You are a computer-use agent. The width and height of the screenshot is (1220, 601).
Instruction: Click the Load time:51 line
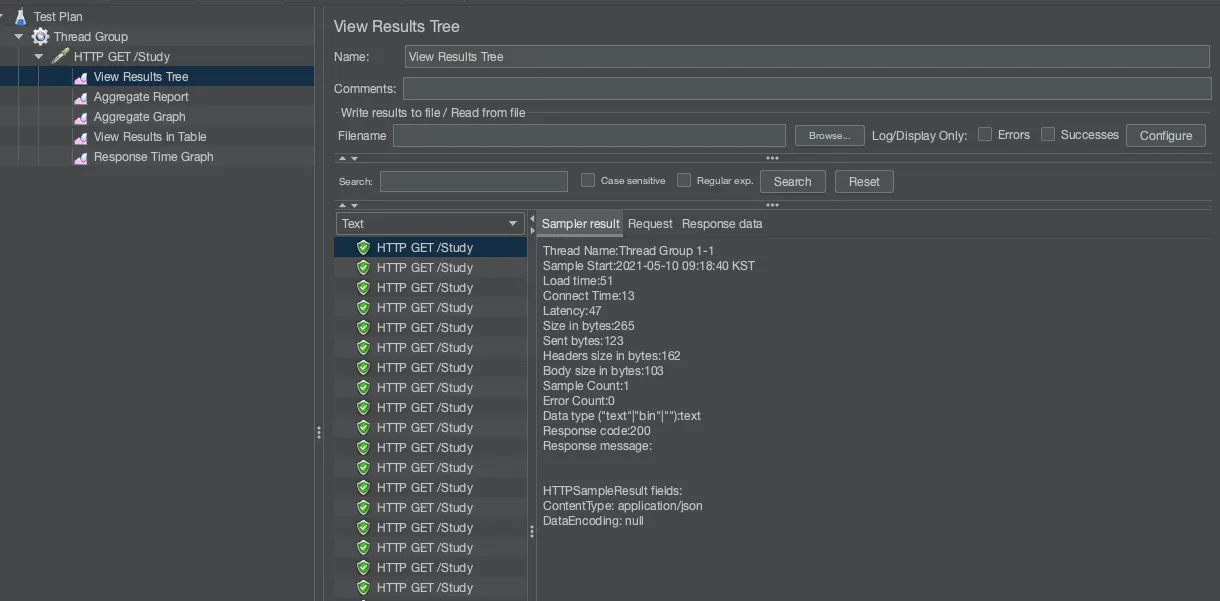pyautogui.click(x=578, y=281)
